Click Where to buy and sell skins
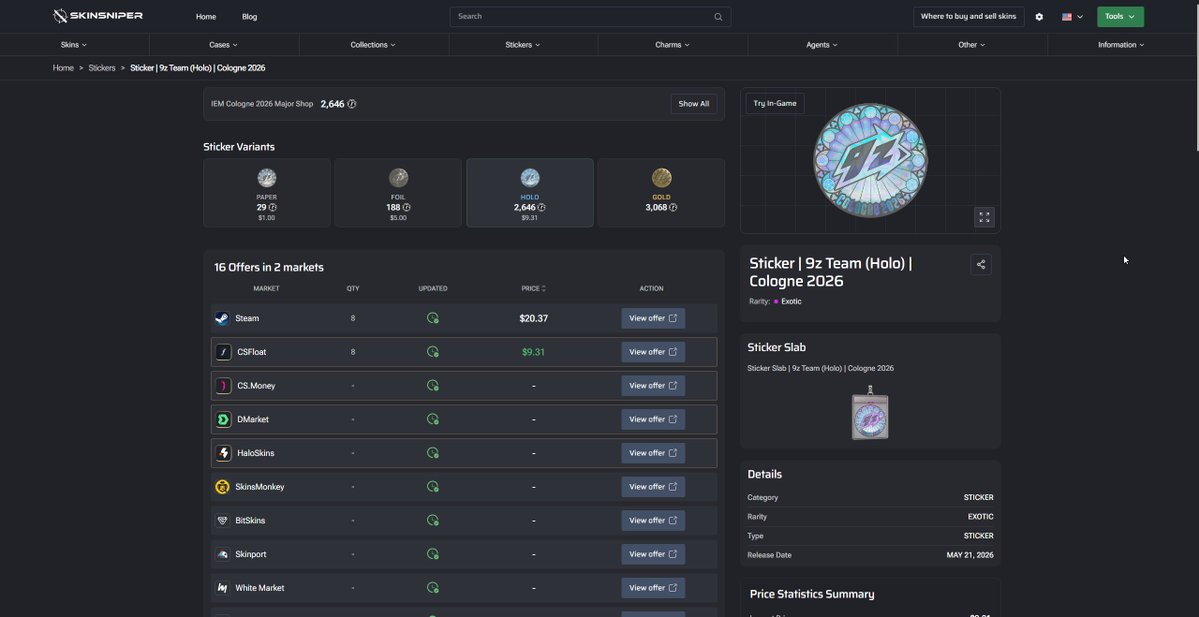1199x617 pixels. (968, 17)
